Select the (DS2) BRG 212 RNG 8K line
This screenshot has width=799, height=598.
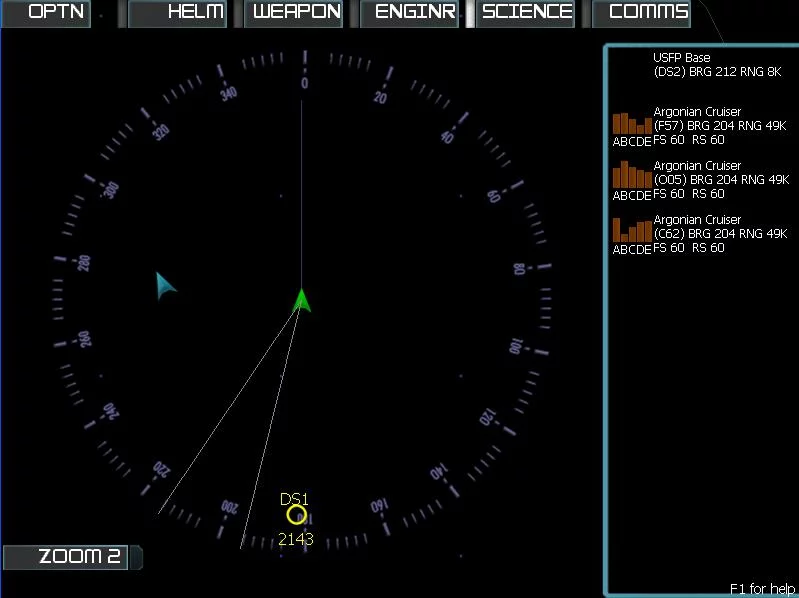click(x=717, y=72)
